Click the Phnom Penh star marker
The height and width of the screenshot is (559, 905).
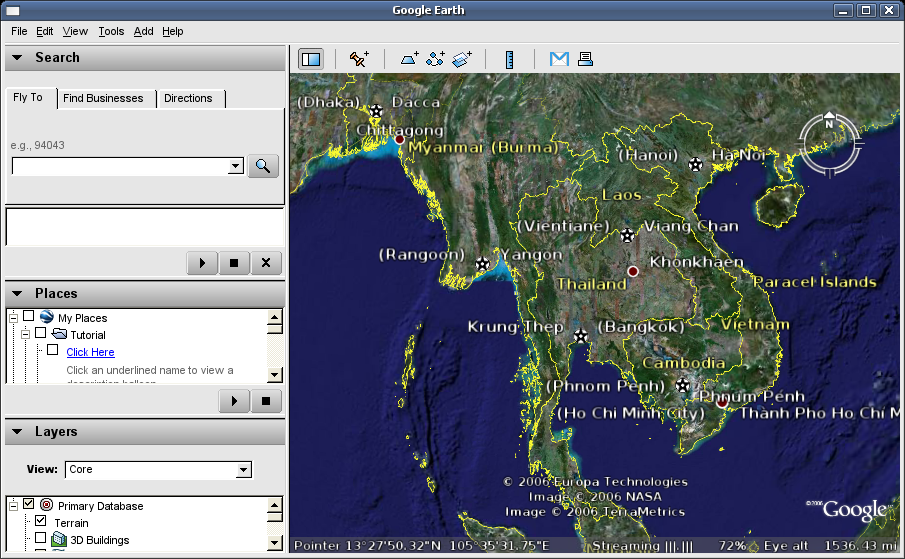click(x=683, y=385)
